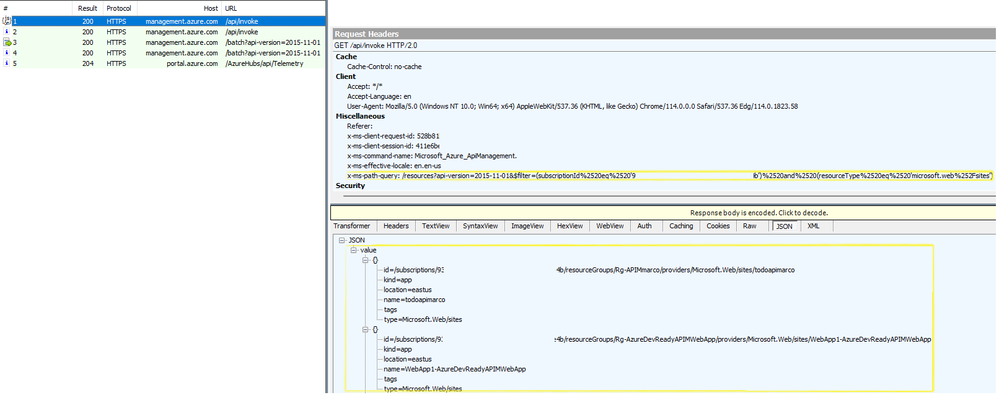This screenshot has width=999, height=394.
Task: Select the x-ms-command-name header
Action: 432,156
